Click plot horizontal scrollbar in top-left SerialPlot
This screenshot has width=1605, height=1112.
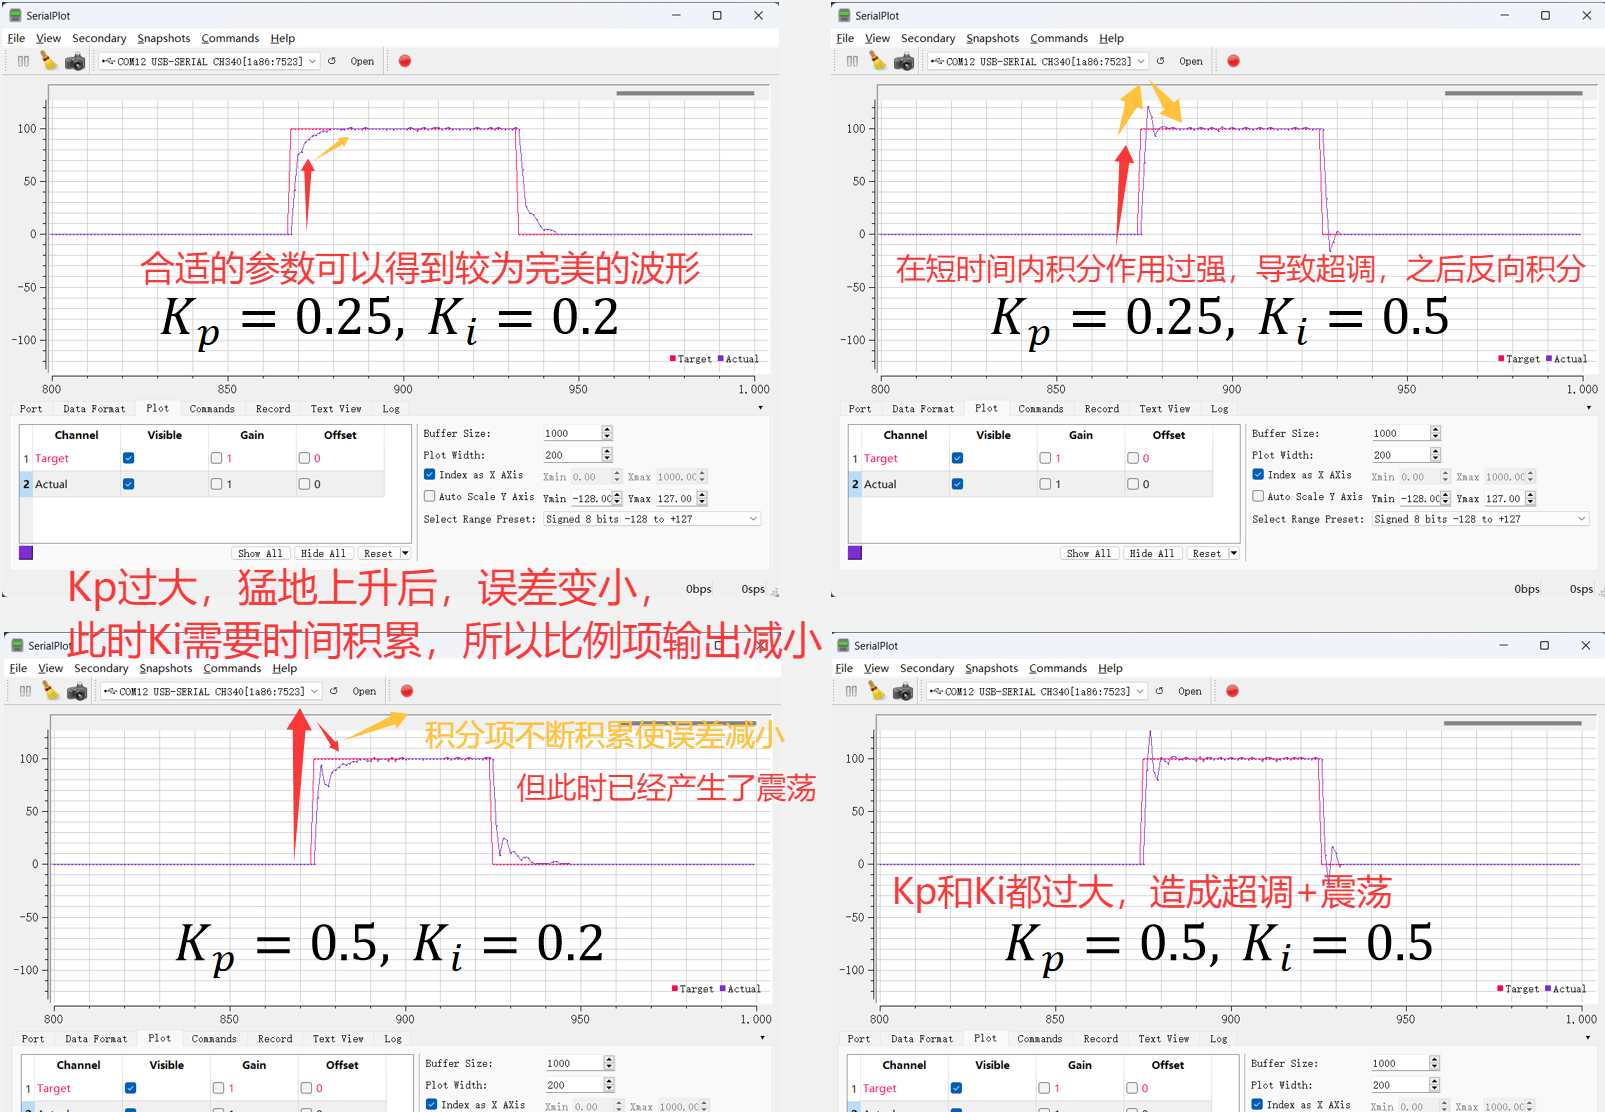click(685, 93)
